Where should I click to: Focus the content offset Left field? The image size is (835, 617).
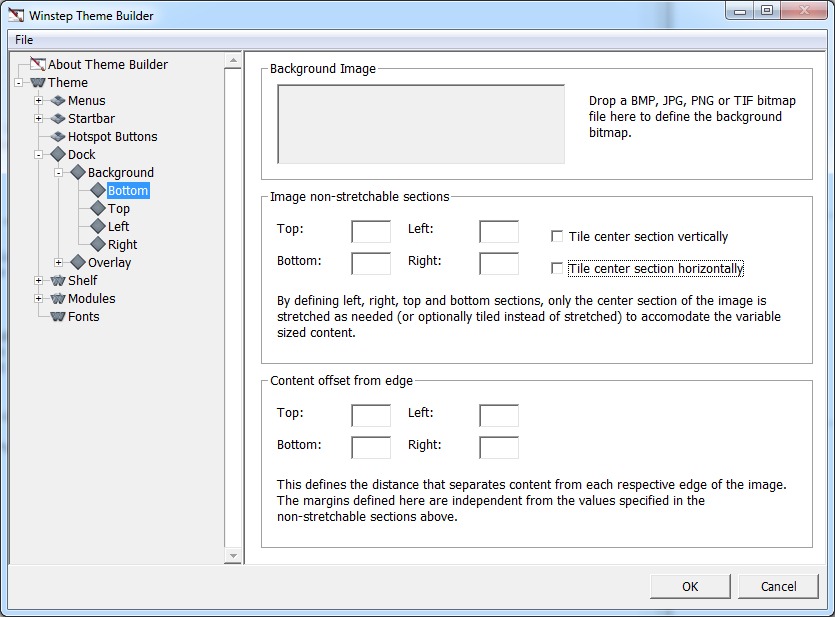[499, 416]
